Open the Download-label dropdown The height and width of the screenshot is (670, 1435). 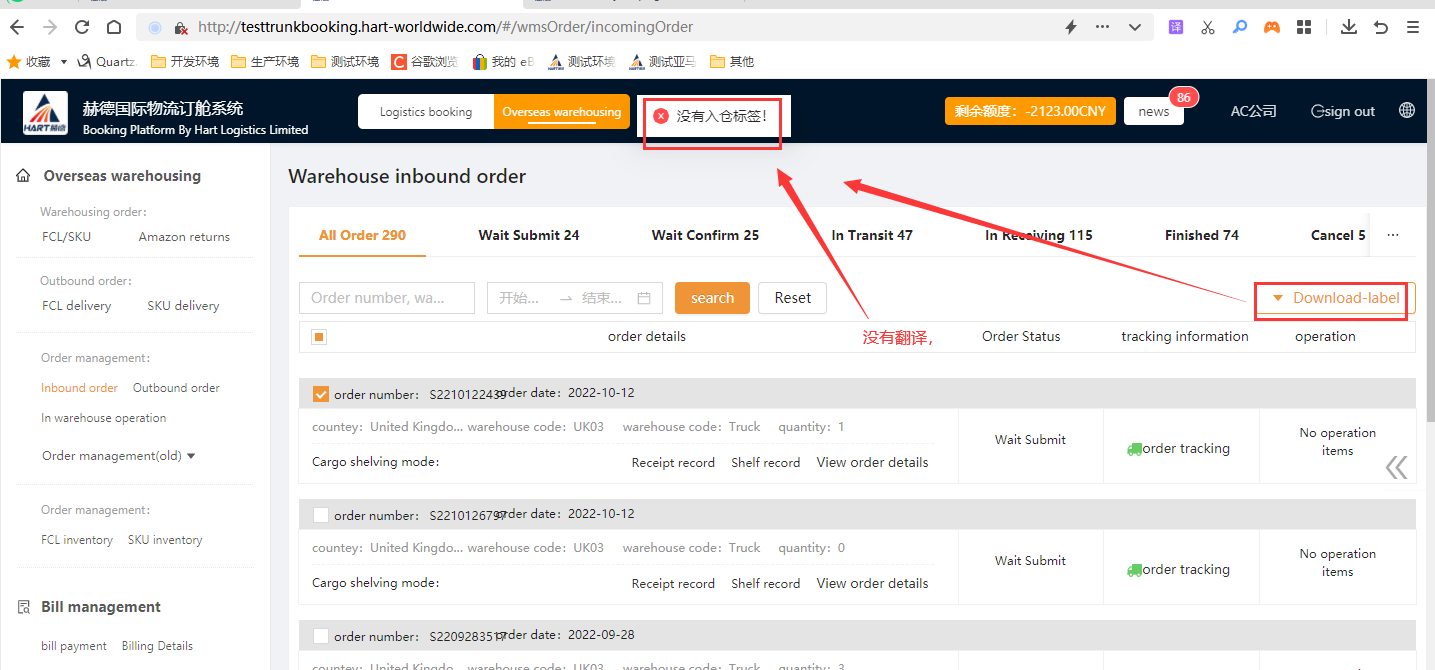click(x=1335, y=298)
